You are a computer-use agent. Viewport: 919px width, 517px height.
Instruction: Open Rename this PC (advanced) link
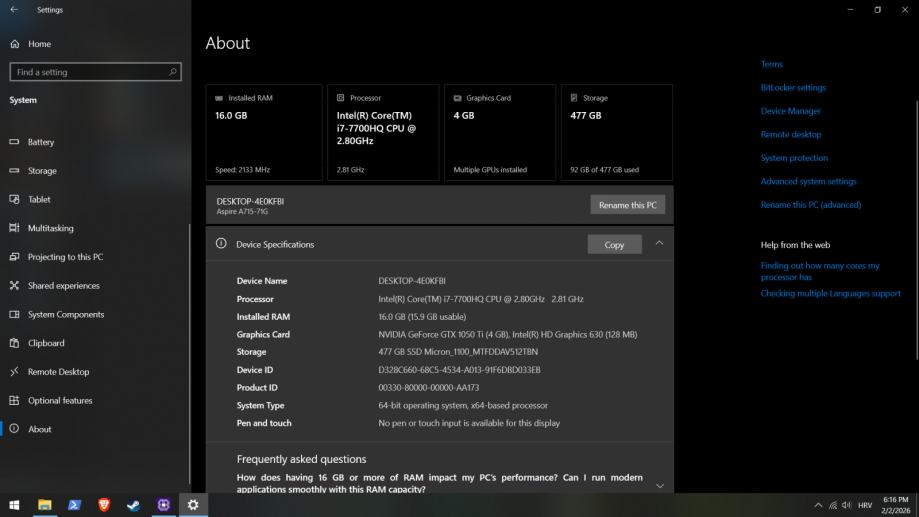811,205
